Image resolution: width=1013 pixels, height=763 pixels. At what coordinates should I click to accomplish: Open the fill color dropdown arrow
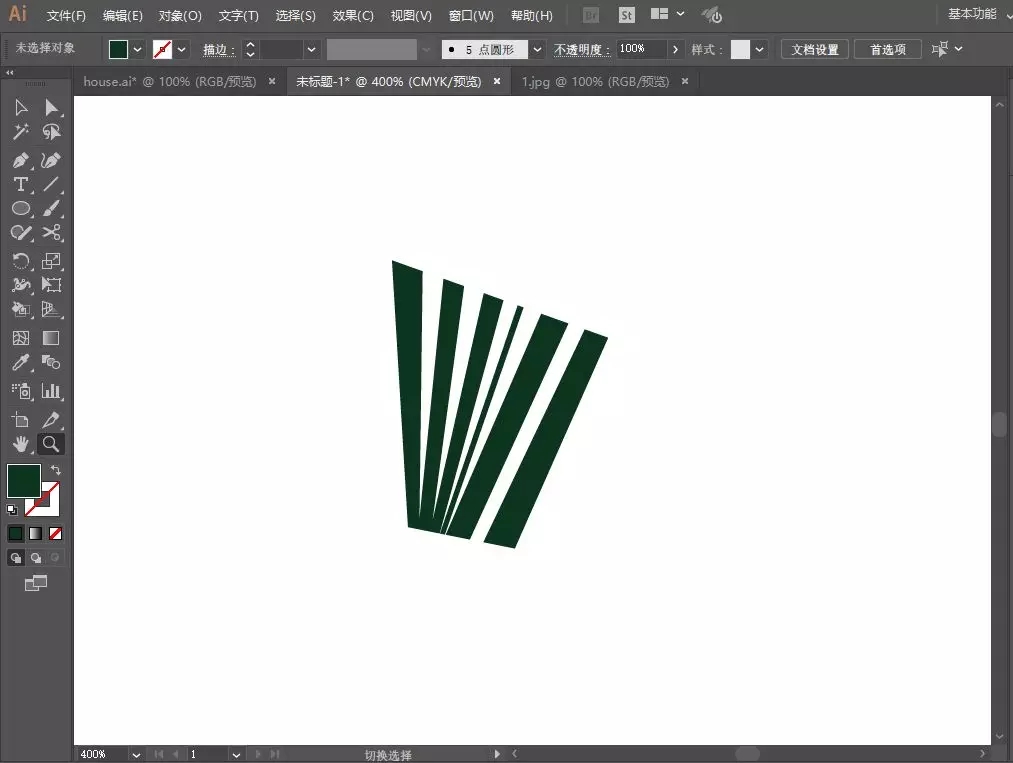(137, 49)
